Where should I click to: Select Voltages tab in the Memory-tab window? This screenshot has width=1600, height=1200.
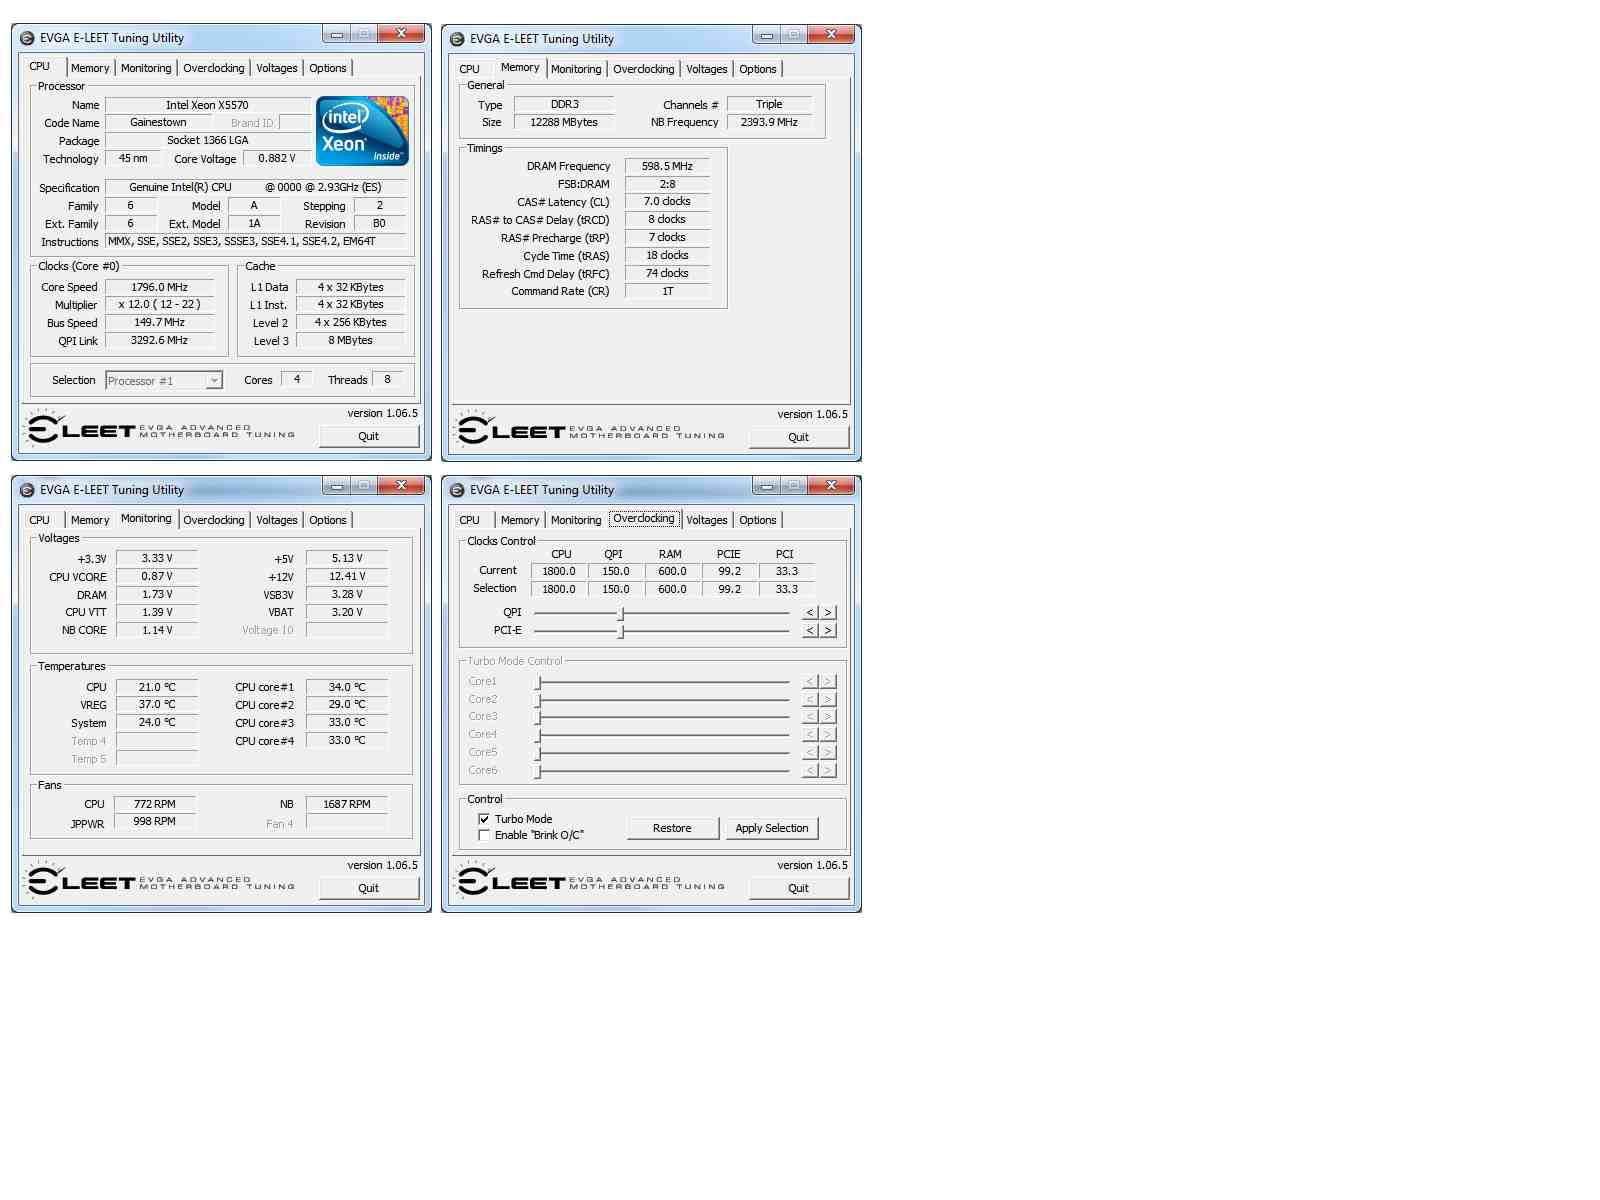pos(707,70)
